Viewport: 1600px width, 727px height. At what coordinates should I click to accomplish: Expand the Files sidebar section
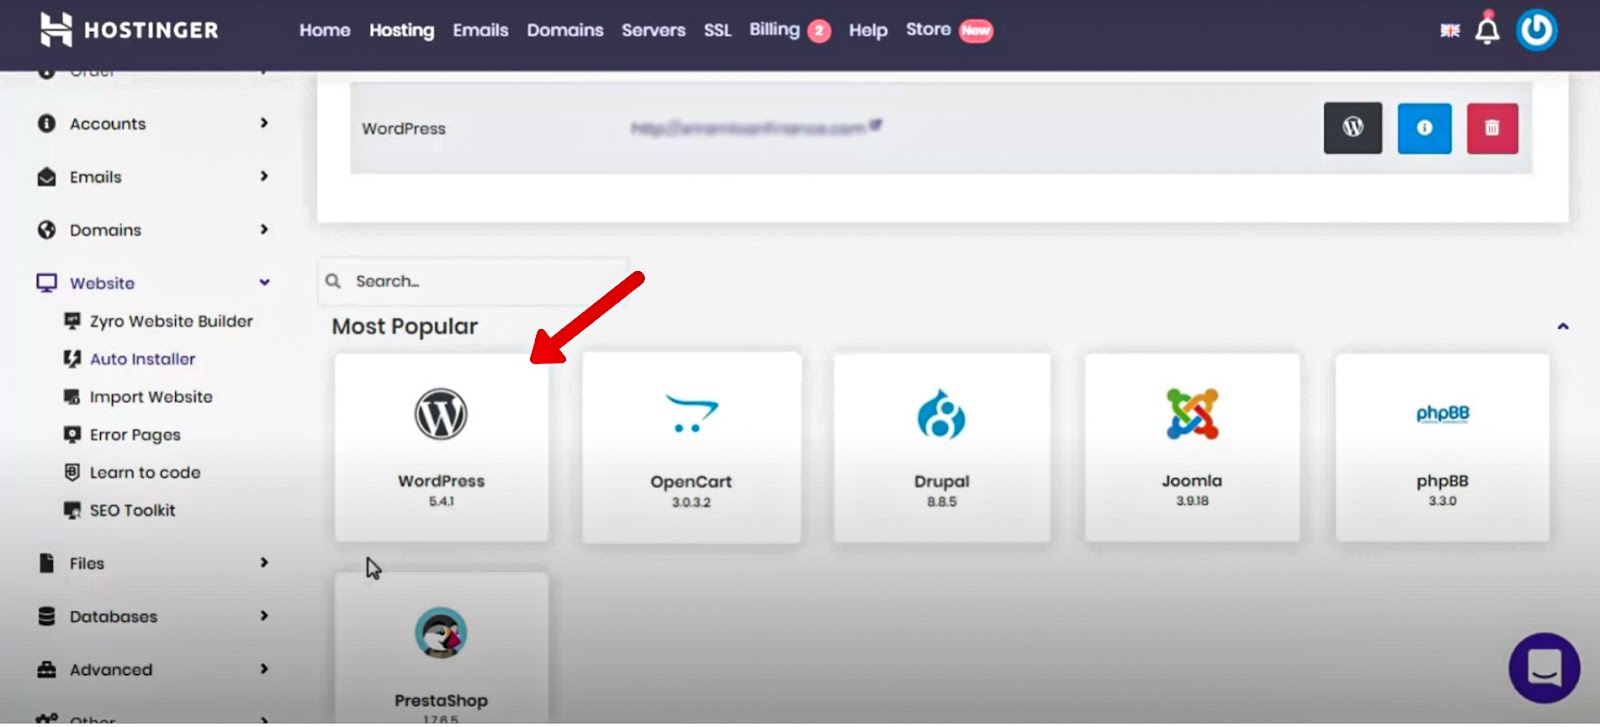click(x=264, y=562)
